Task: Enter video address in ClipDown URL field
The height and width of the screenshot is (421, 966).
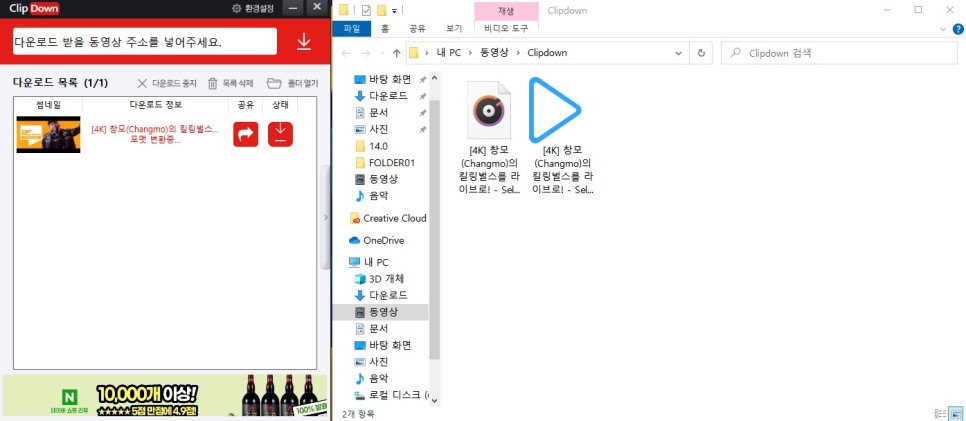Action: click(145, 42)
